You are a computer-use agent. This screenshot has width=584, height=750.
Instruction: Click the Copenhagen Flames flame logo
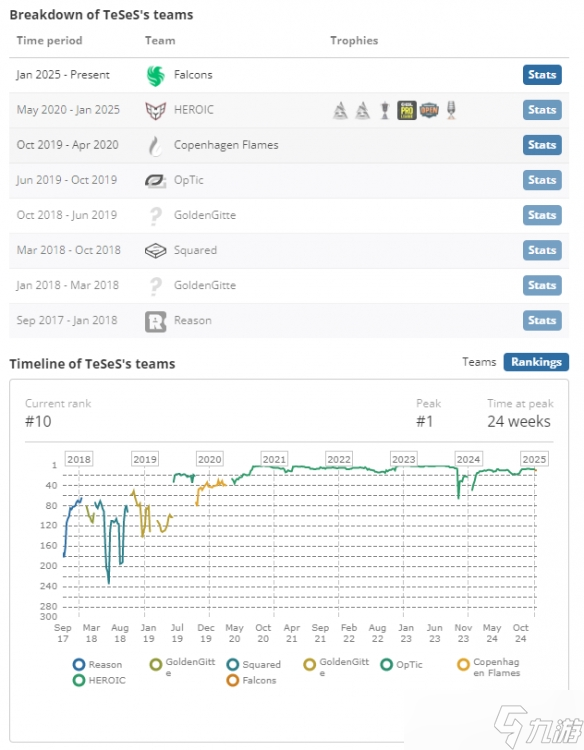tap(155, 145)
